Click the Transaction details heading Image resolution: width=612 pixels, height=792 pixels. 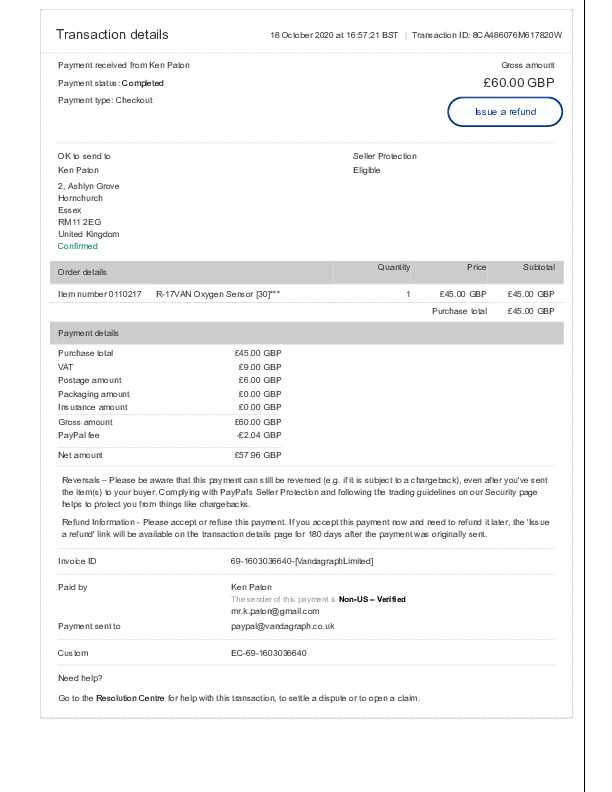tap(112, 35)
